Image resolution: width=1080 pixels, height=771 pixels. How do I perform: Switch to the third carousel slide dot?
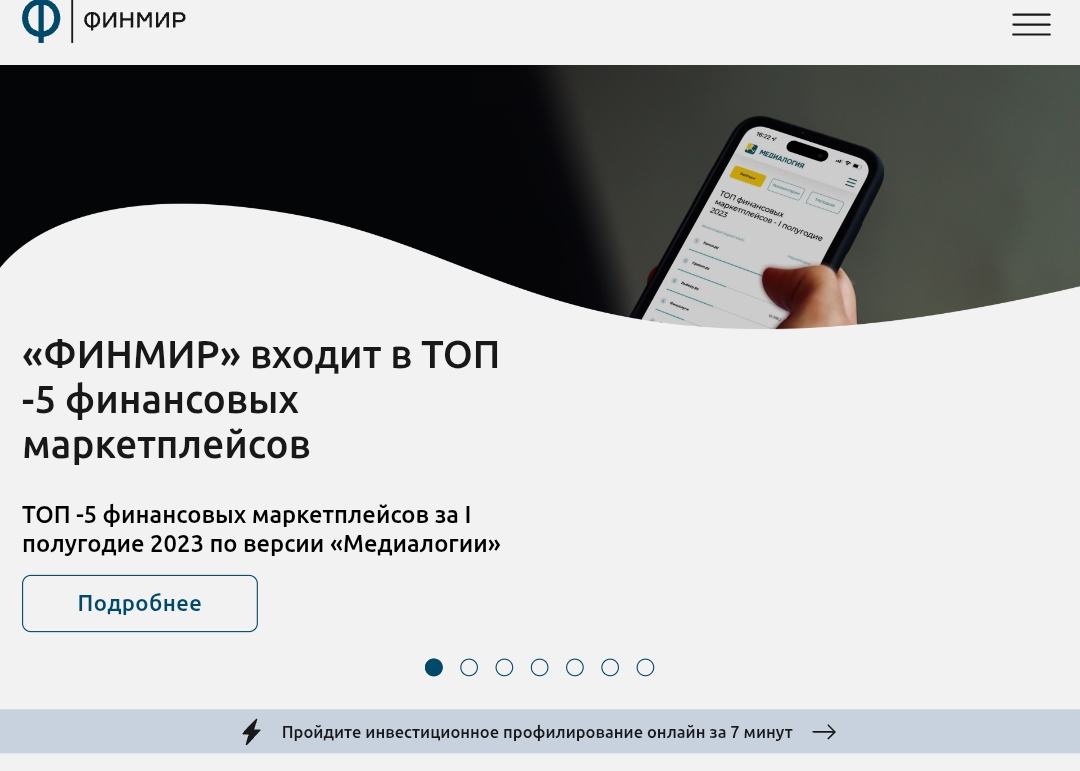(x=504, y=668)
